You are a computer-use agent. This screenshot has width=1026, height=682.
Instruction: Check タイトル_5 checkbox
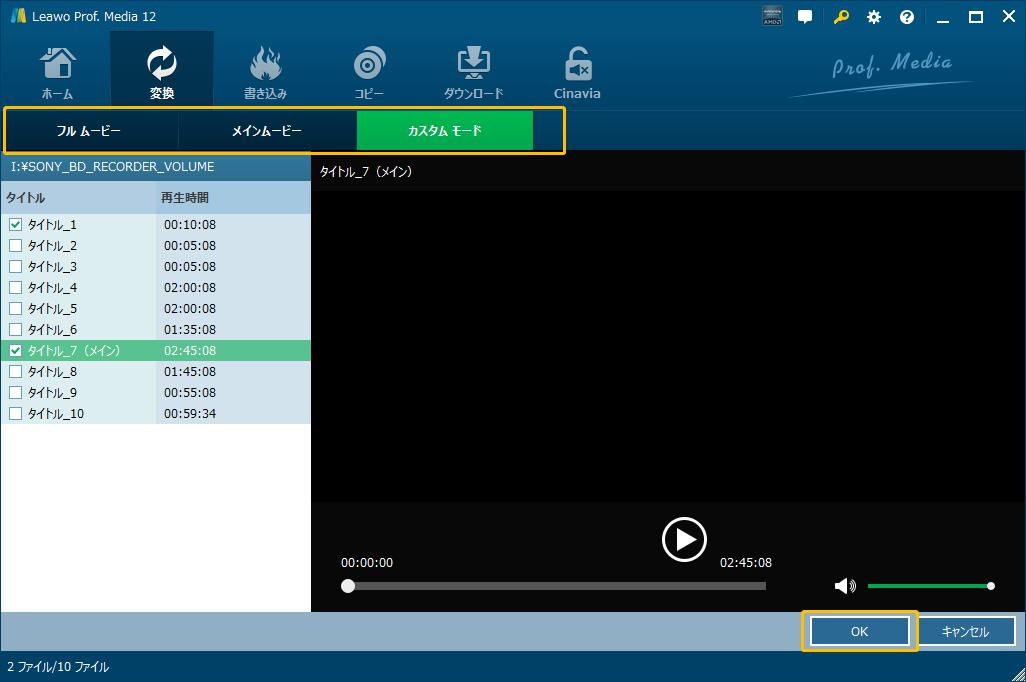[16, 308]
